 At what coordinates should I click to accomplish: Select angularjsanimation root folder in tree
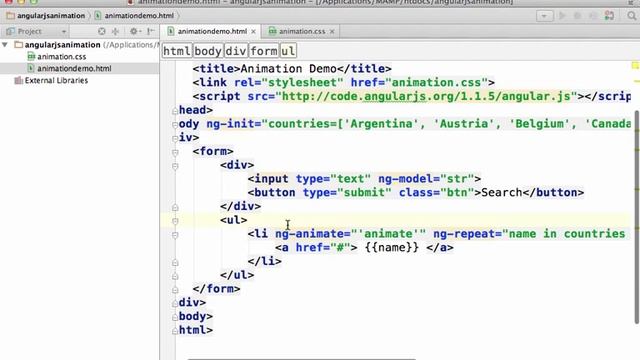[62, 45]
